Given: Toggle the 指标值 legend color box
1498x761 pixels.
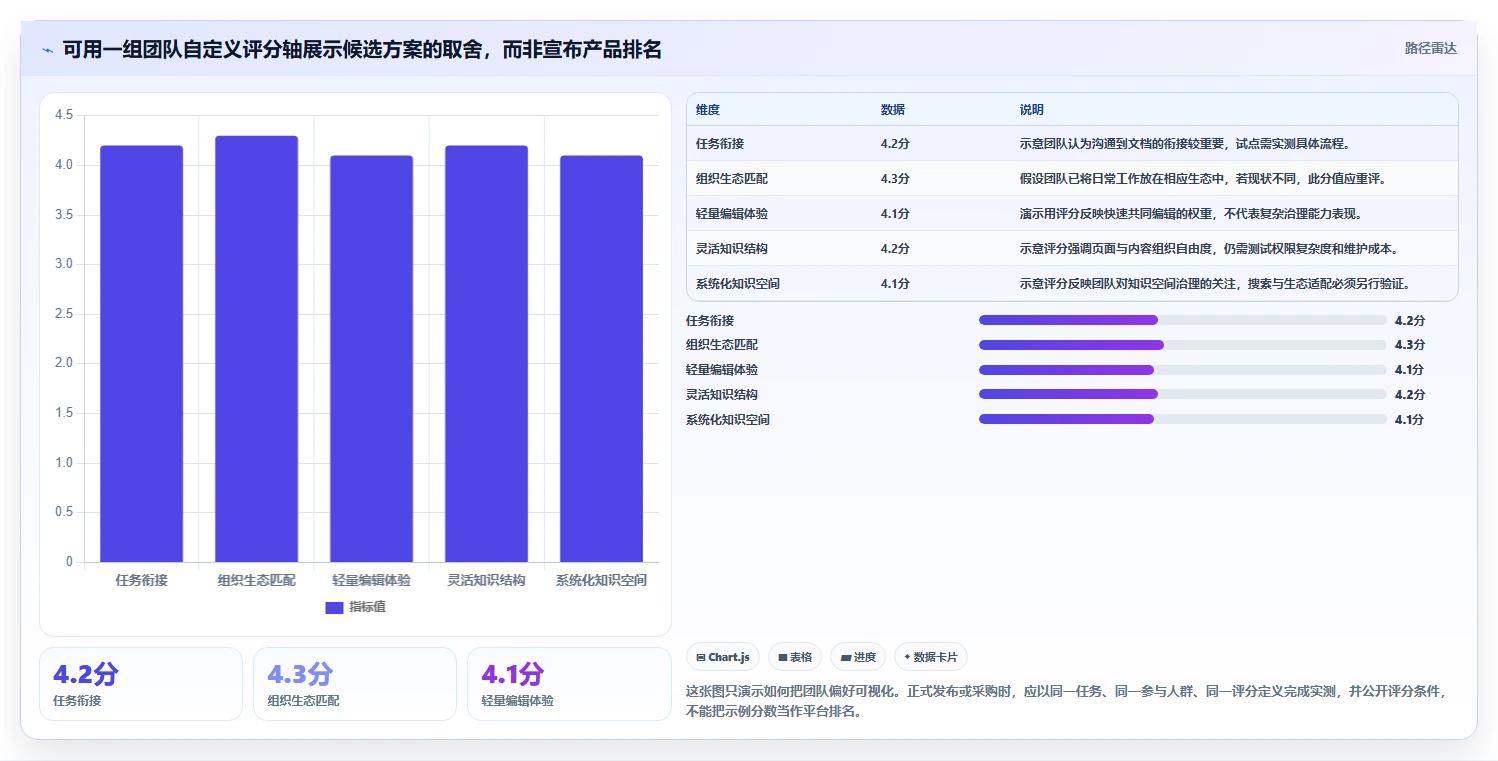Looking at the screenshot, I should [x=334, y=607].
